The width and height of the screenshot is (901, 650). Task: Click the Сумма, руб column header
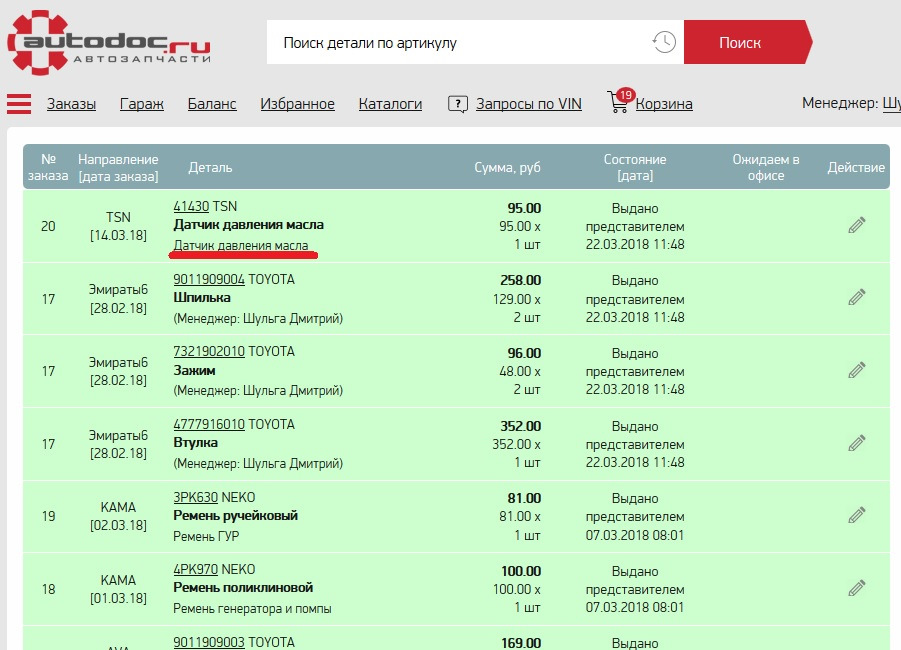[507, 167]
